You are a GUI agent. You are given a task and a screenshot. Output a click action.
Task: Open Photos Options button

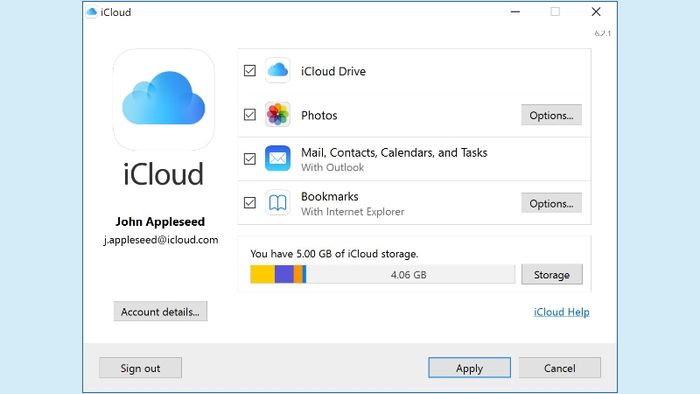pyautogui.click(x=551, y=115)
